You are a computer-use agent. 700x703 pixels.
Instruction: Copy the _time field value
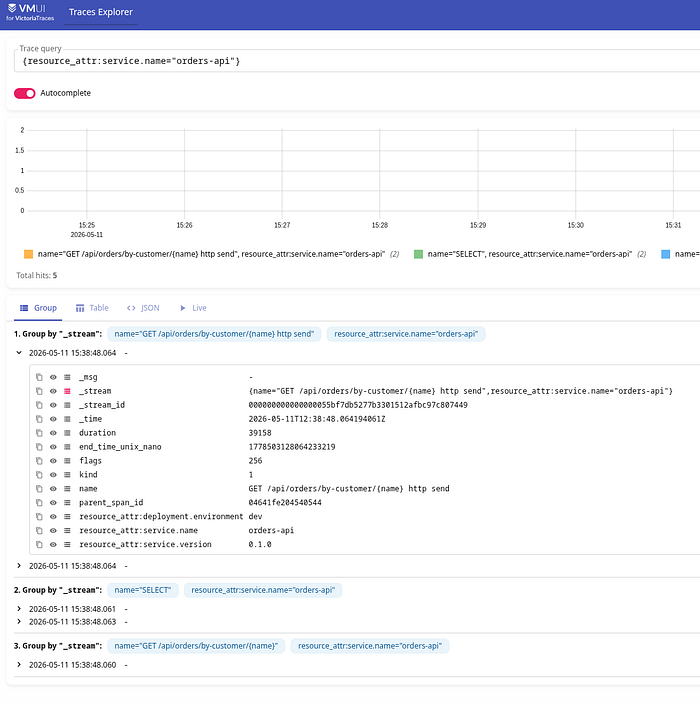pos(39,419)
